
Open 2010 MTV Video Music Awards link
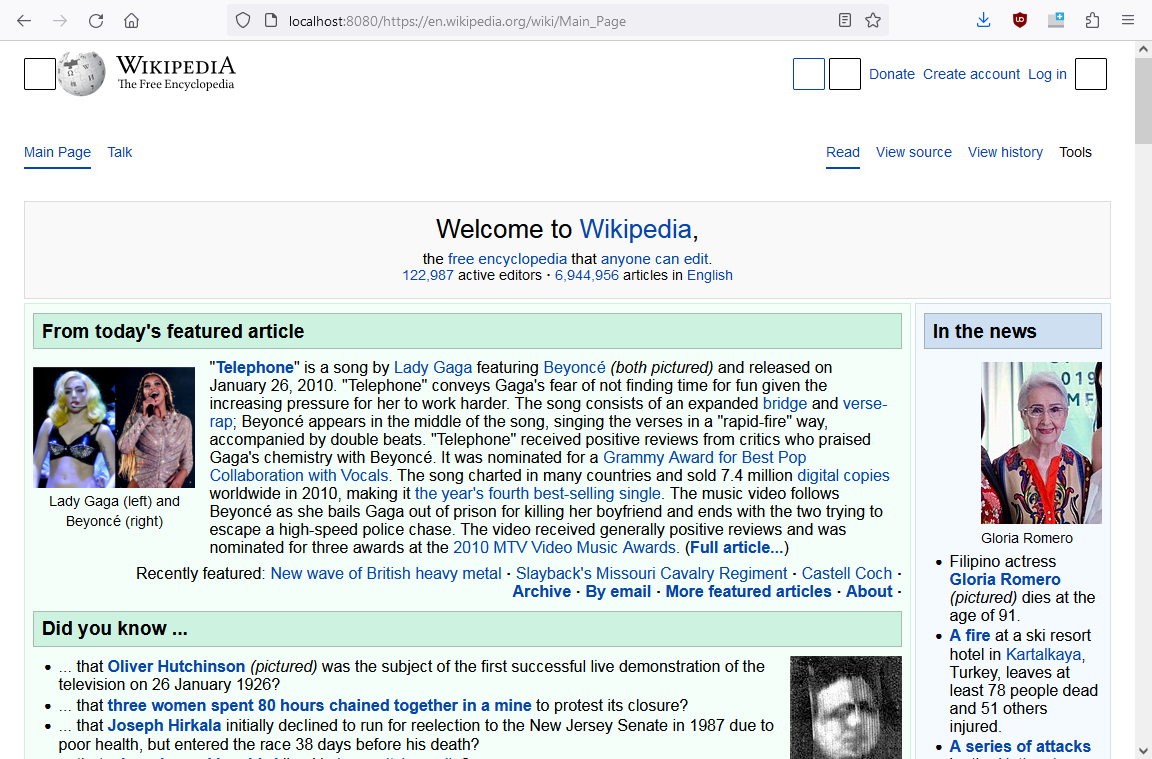coord(564,547)
